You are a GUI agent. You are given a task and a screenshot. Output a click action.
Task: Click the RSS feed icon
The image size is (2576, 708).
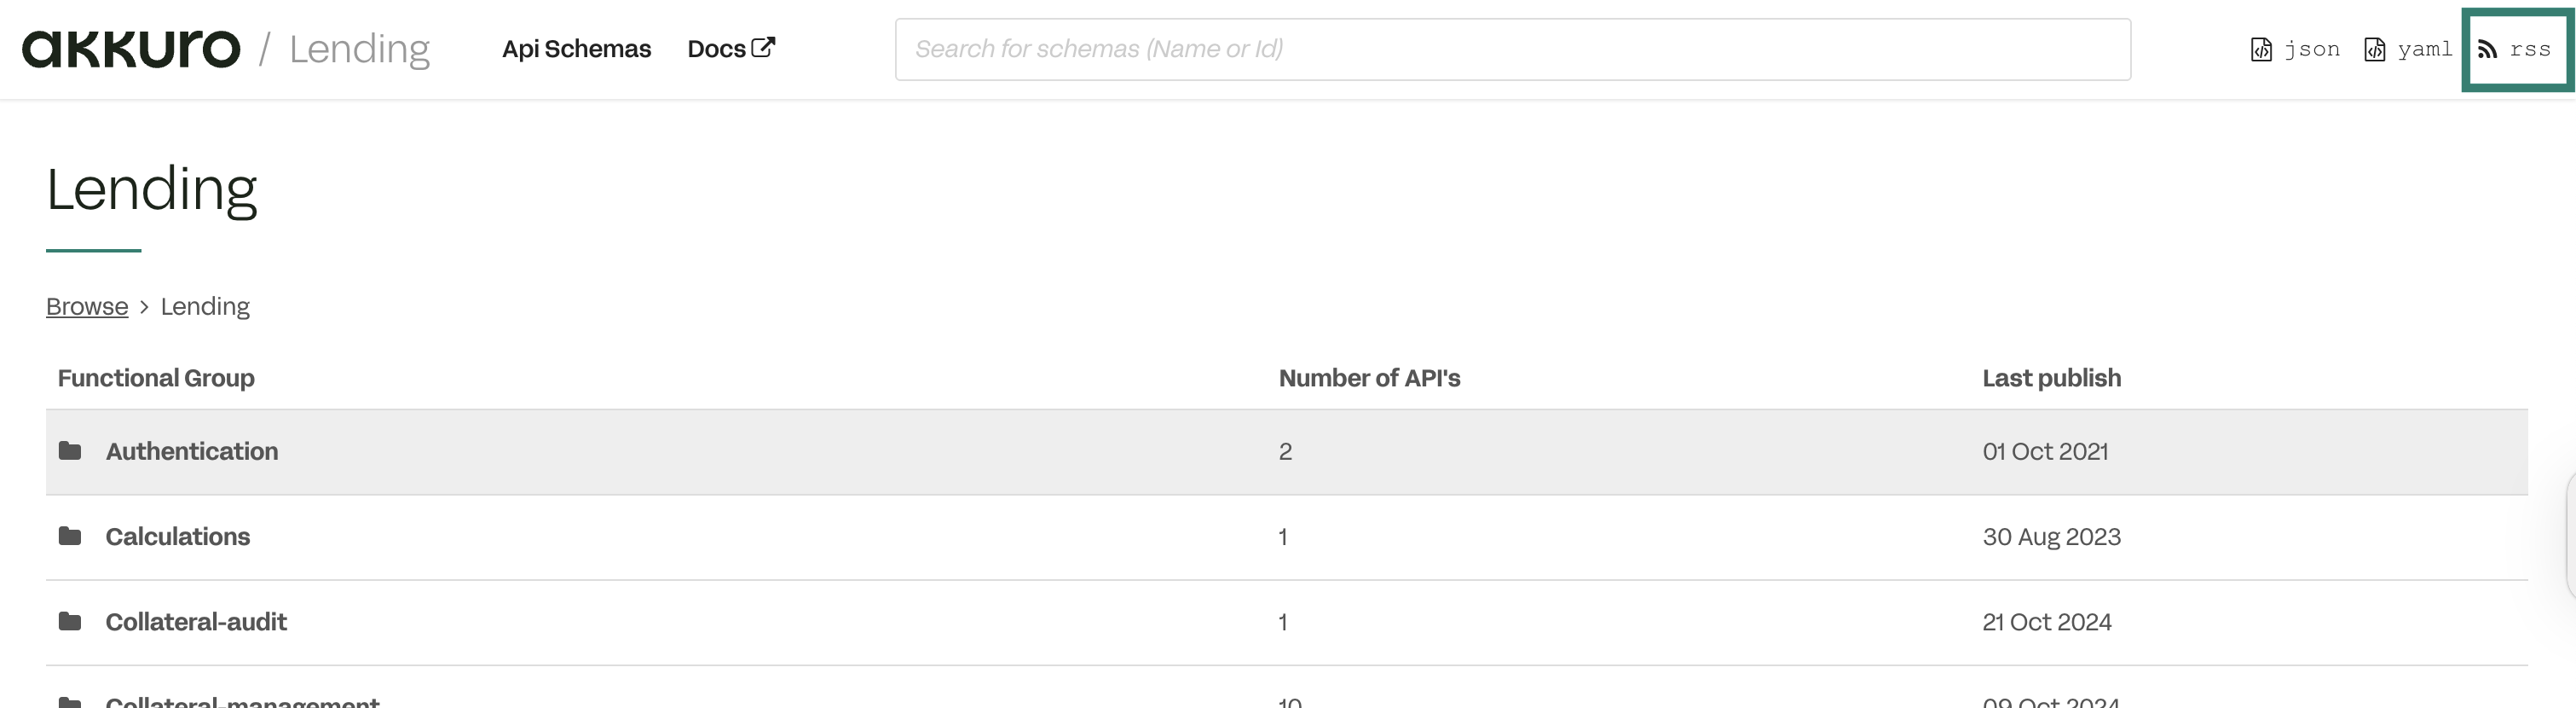point(2487,50)
